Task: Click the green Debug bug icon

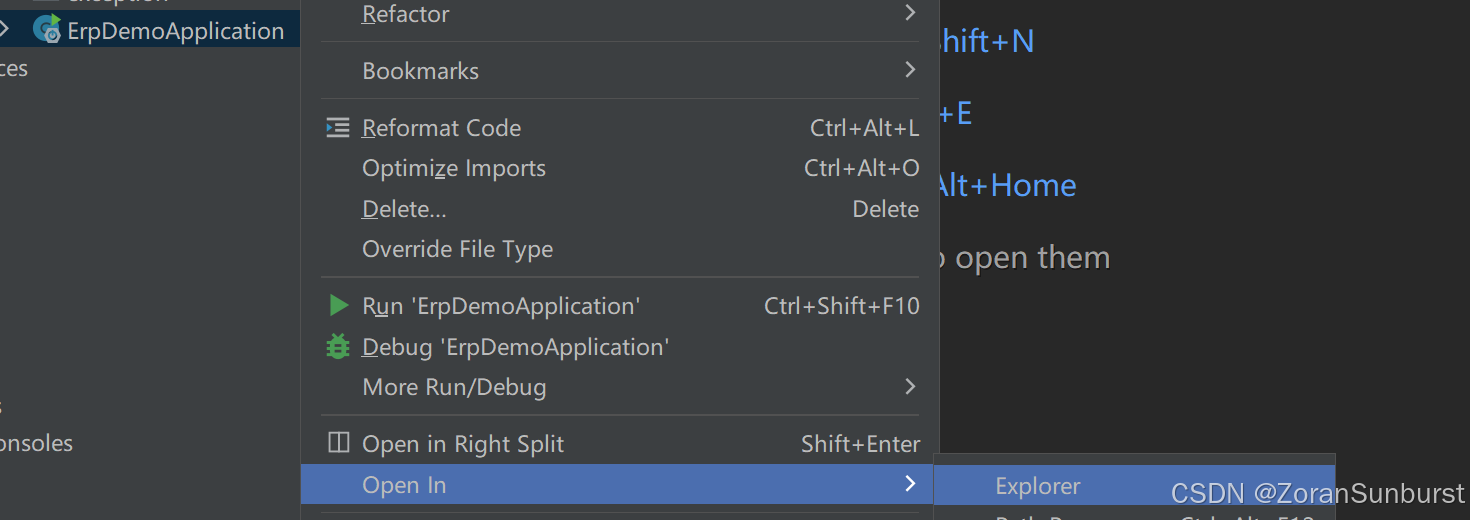Action: pyautogui.click(x=339, y=347)
